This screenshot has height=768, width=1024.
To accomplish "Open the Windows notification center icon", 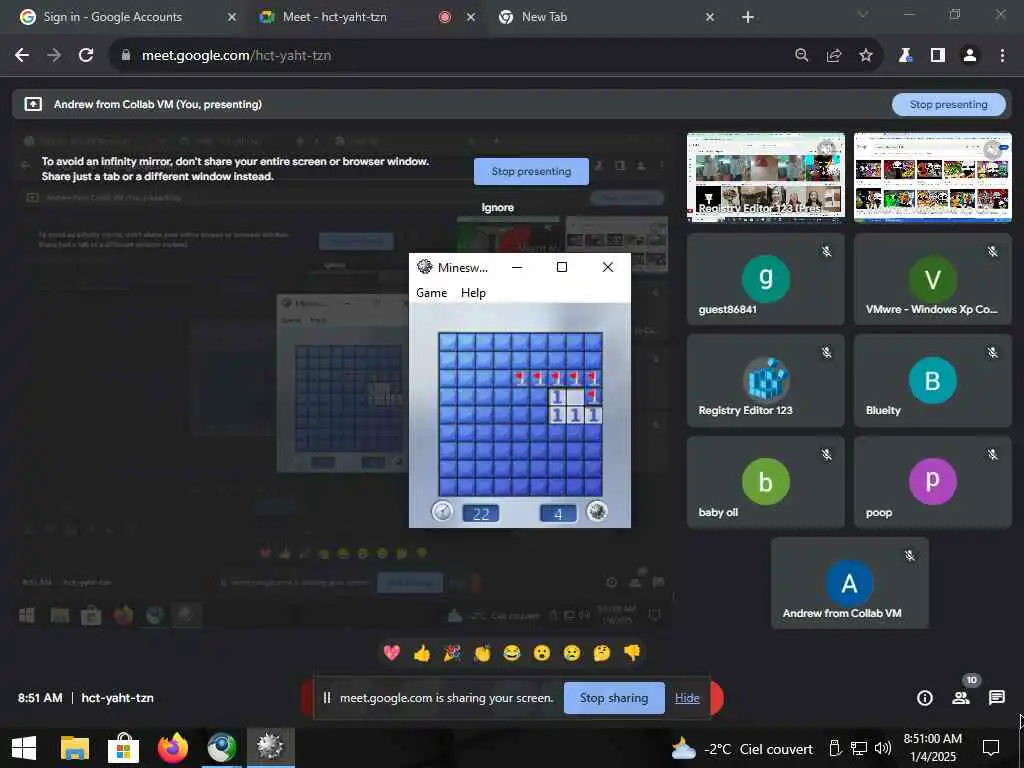I will pos(991,747).
